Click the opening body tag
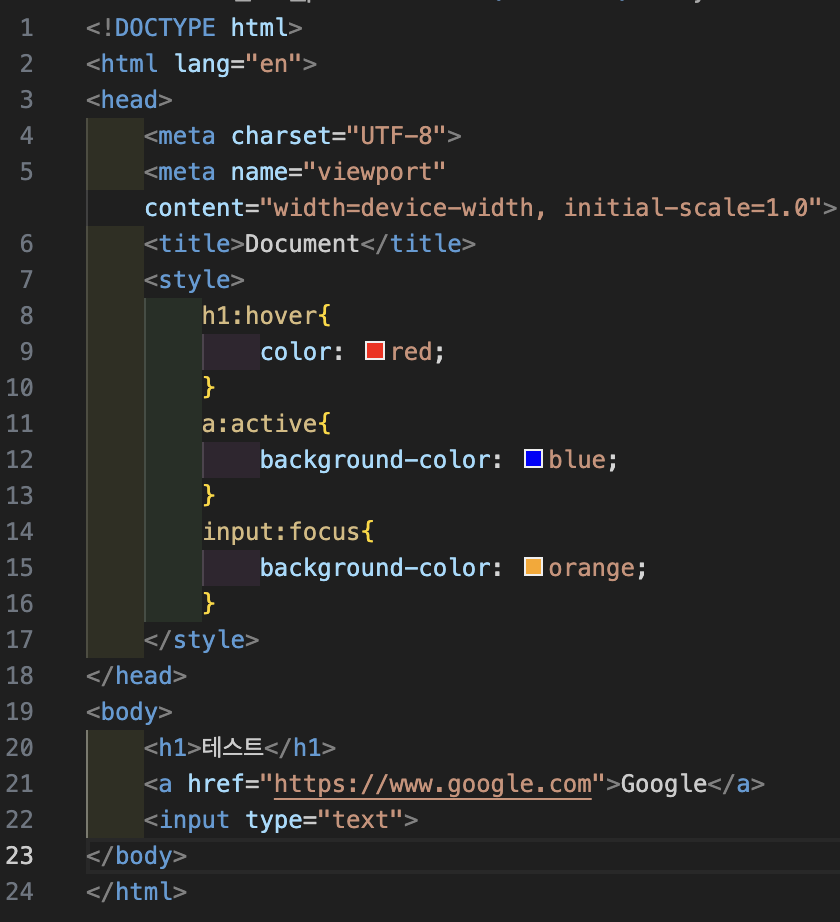This screenshot has height=922, width=840. 129,712
